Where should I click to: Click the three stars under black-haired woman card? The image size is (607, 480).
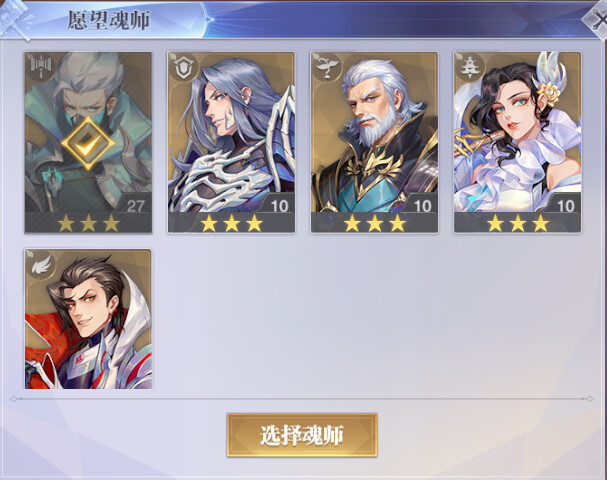click(518, 223)
